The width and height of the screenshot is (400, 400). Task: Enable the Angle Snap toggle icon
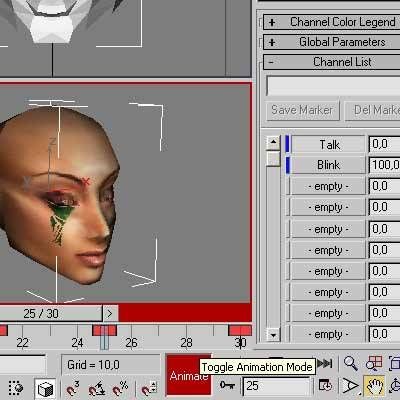(97, 388)
